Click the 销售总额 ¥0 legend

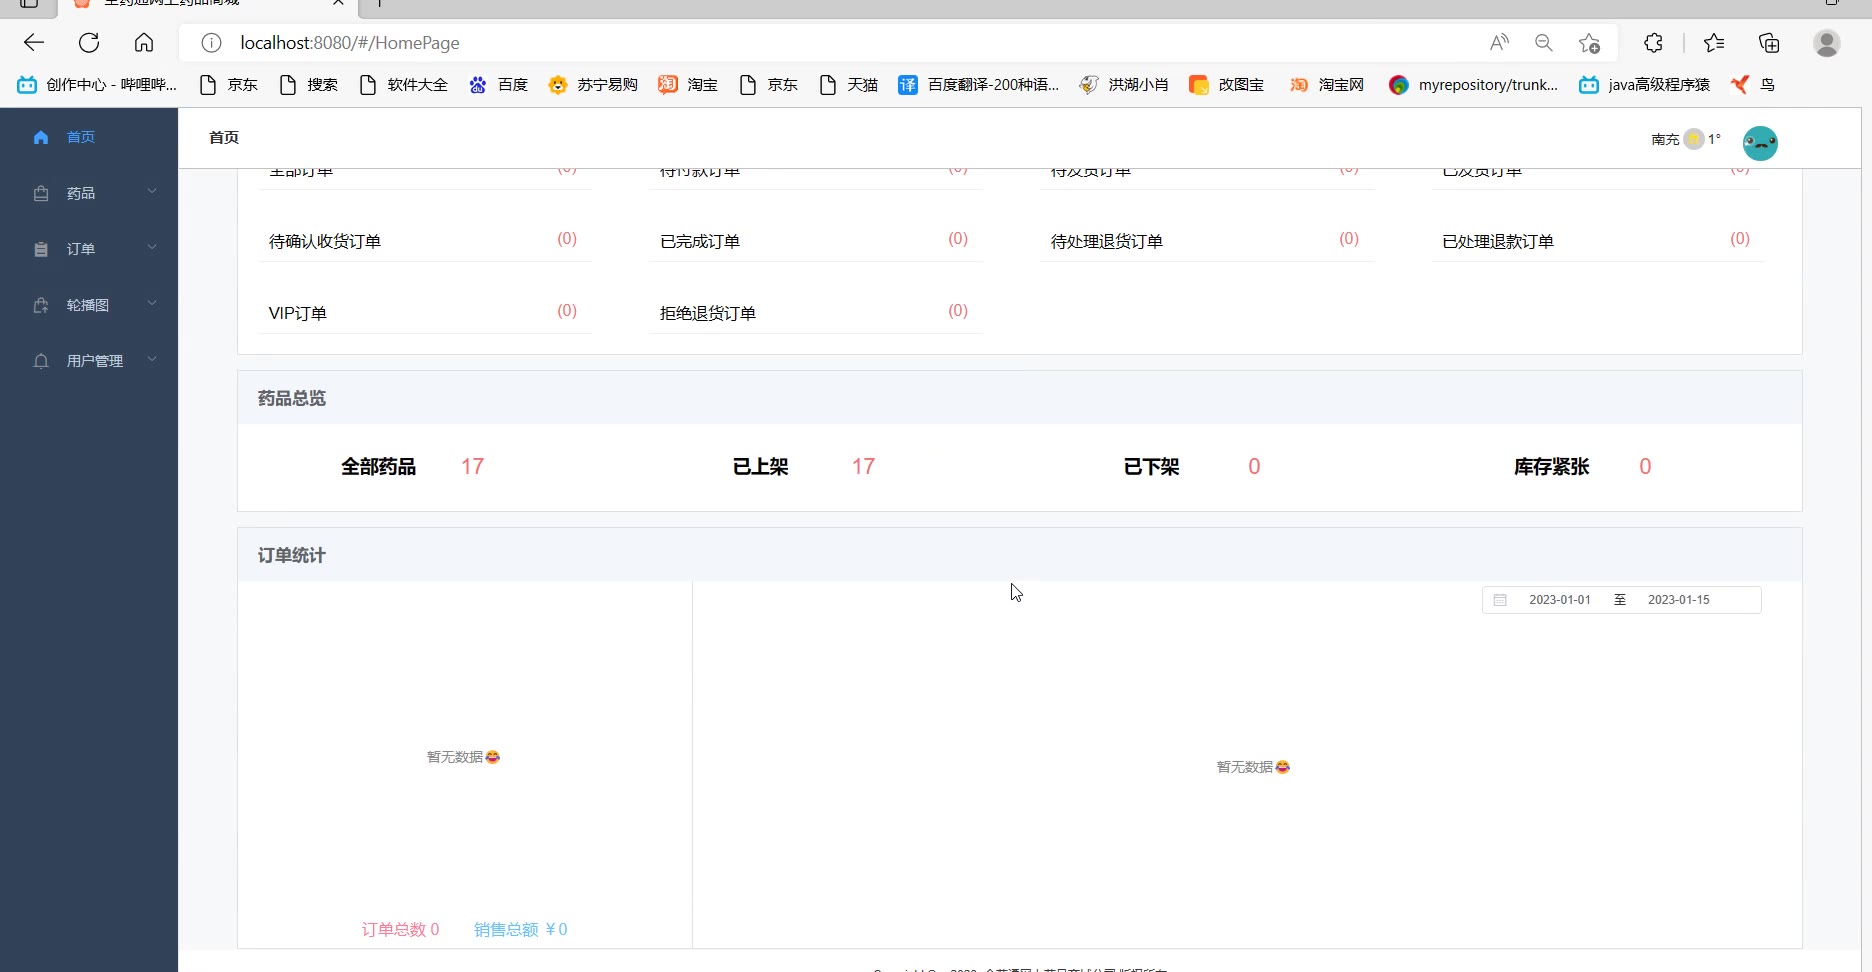pos(520,930)
